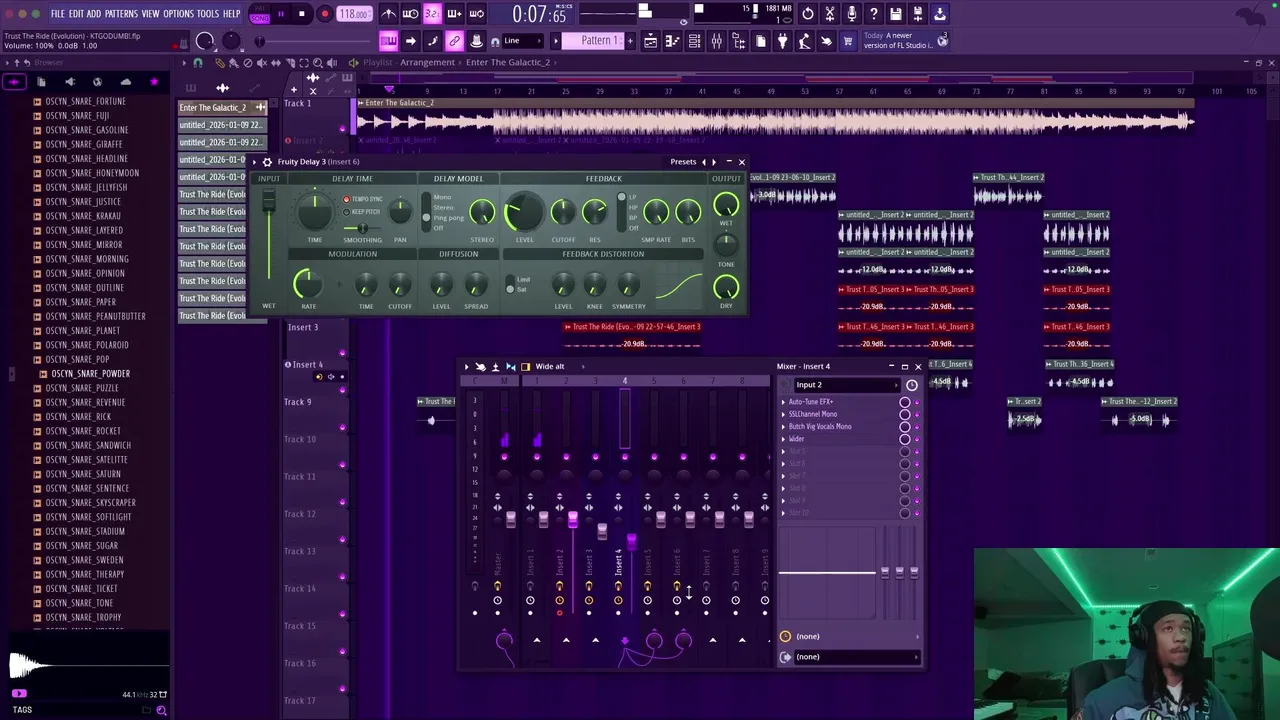Image resolution: width=1280 pixels, height=720 pixels.
Task: Toggle PAT/SONG mode switch
Action: 259,14
